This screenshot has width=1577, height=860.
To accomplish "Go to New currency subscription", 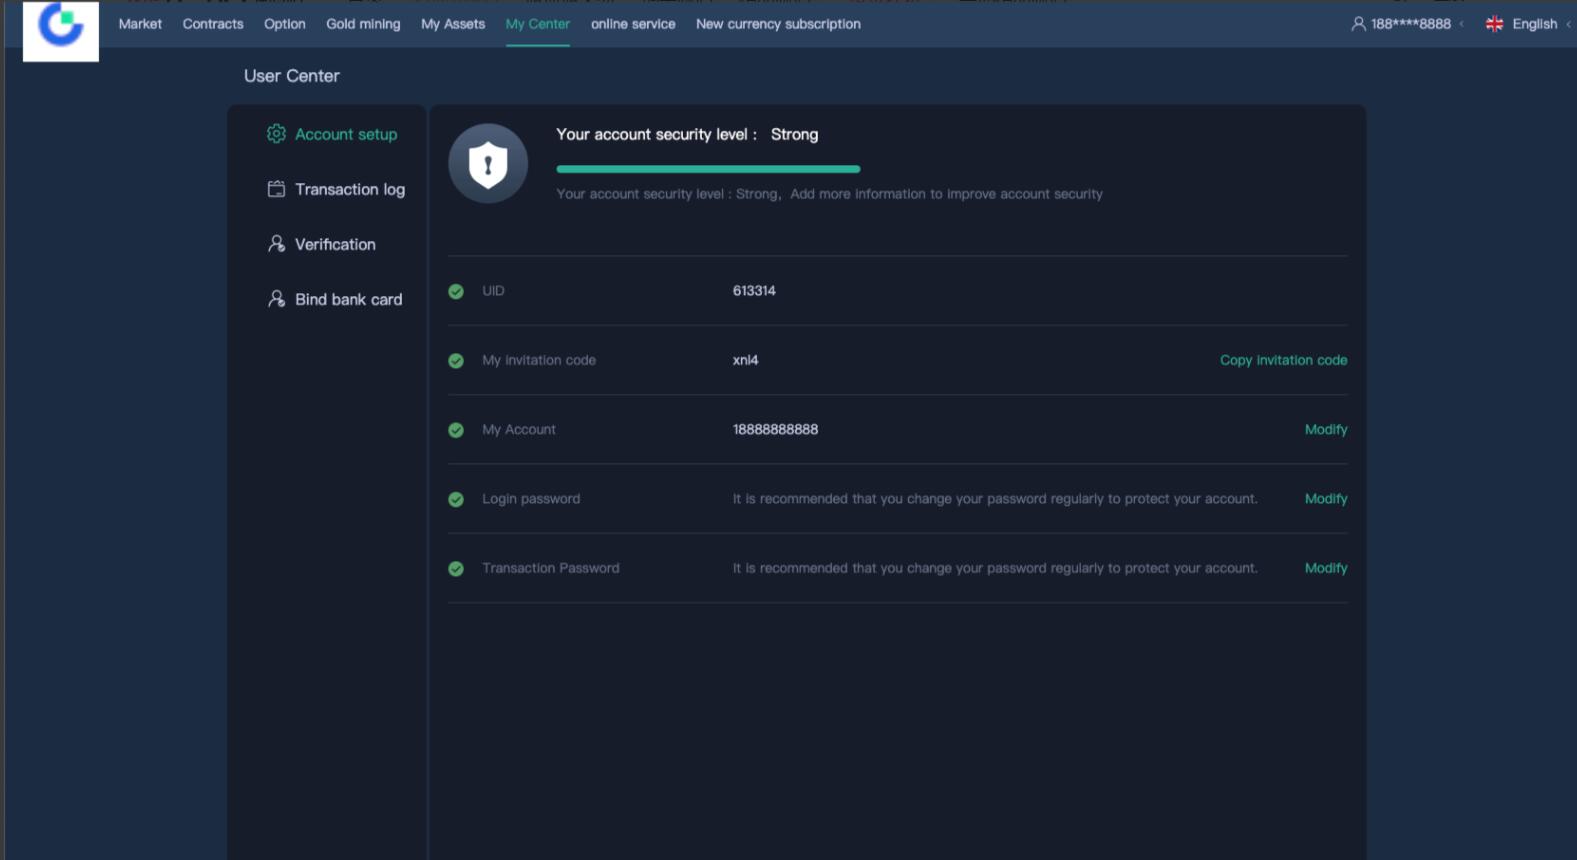I will (x=778, y=24).
